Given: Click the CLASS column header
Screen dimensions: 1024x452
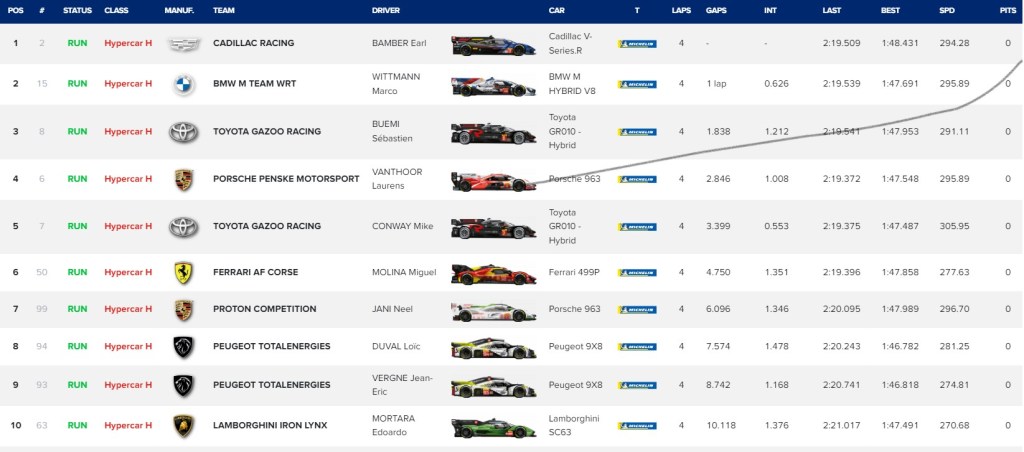Looking at the screenshot, I should [x=116, y=10].
